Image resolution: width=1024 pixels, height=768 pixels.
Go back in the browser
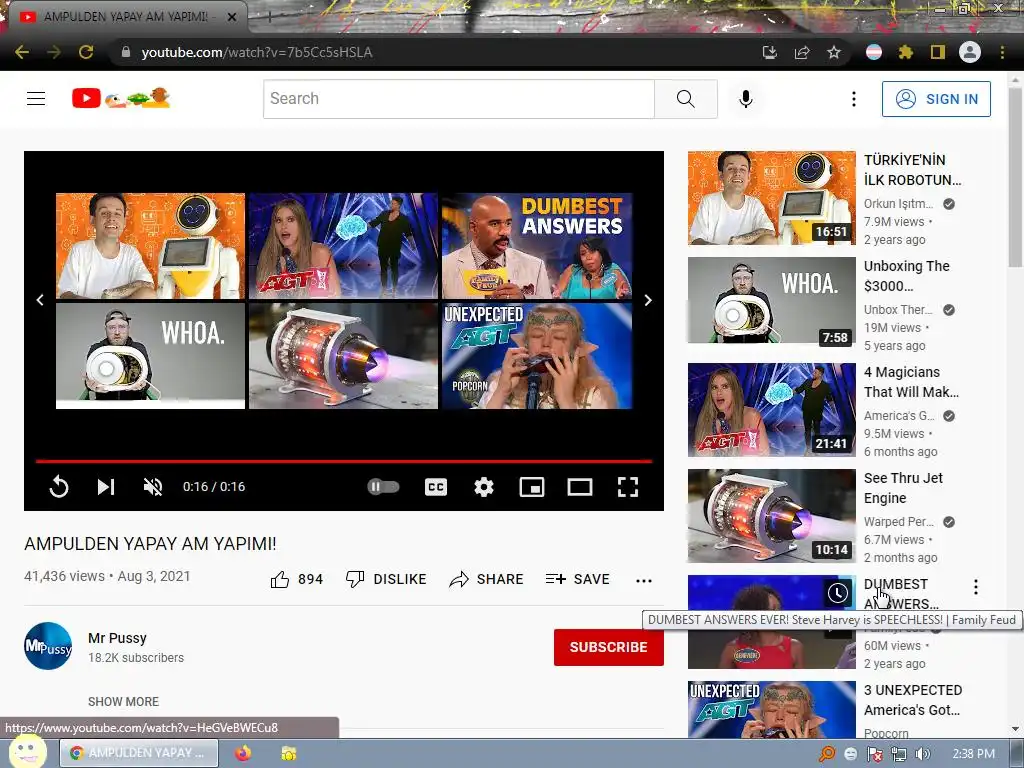click(x=22, y=52)
